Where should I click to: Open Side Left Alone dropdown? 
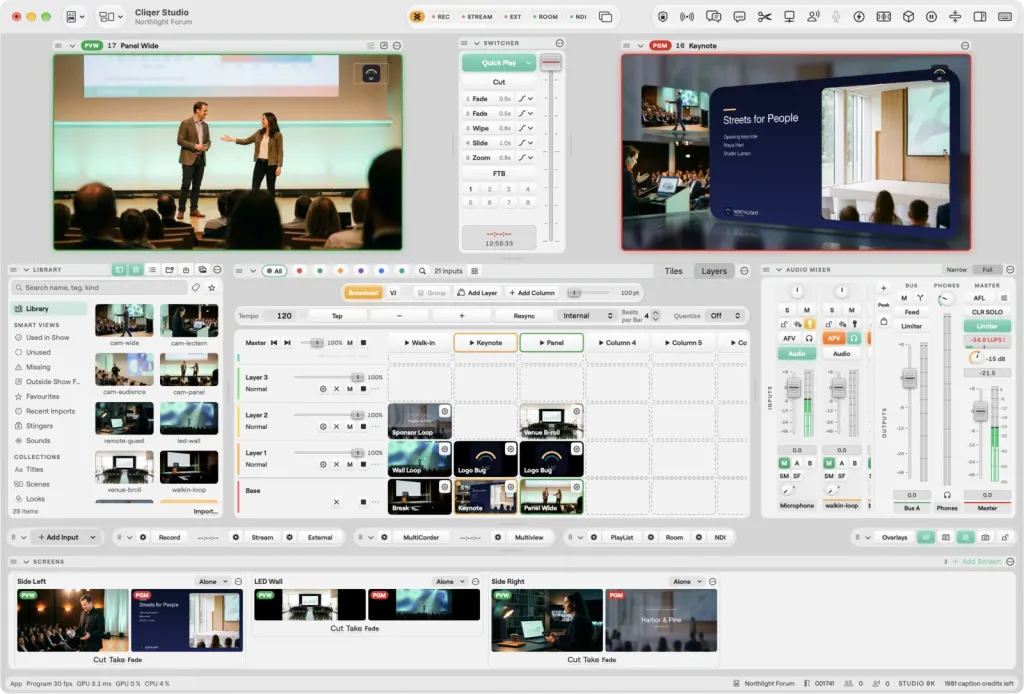[213, 582]
